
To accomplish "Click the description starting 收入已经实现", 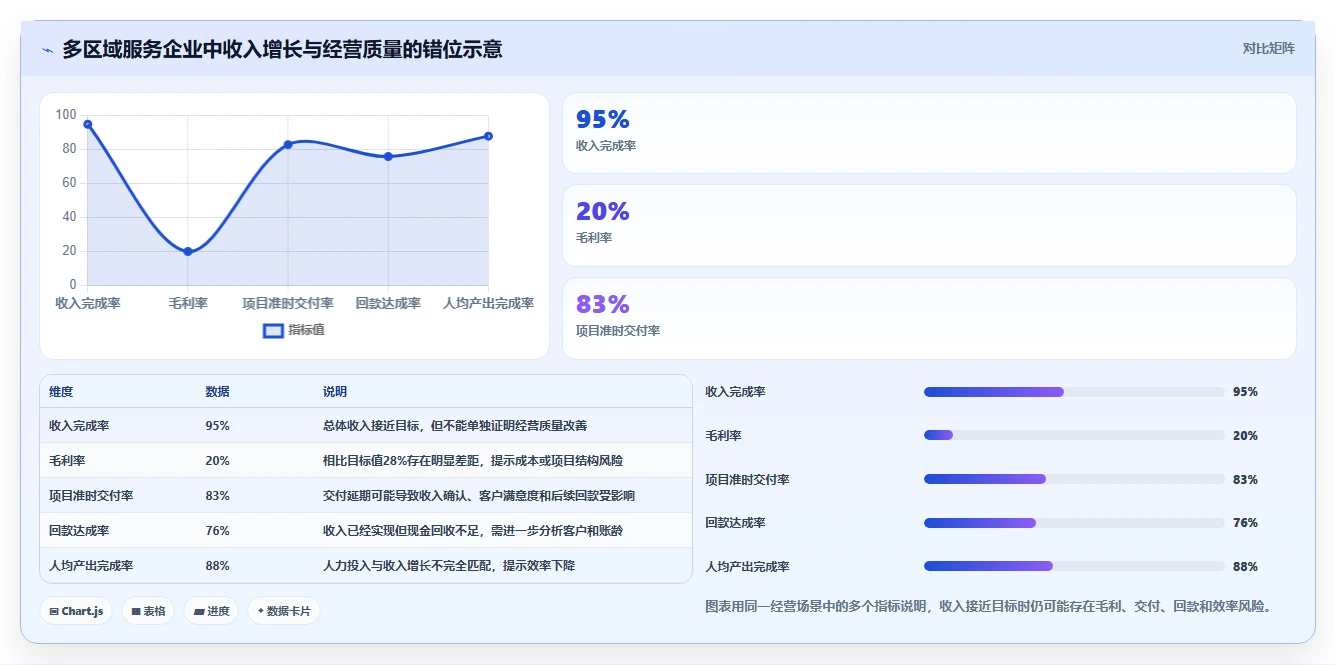I will (x=473, y=530).
